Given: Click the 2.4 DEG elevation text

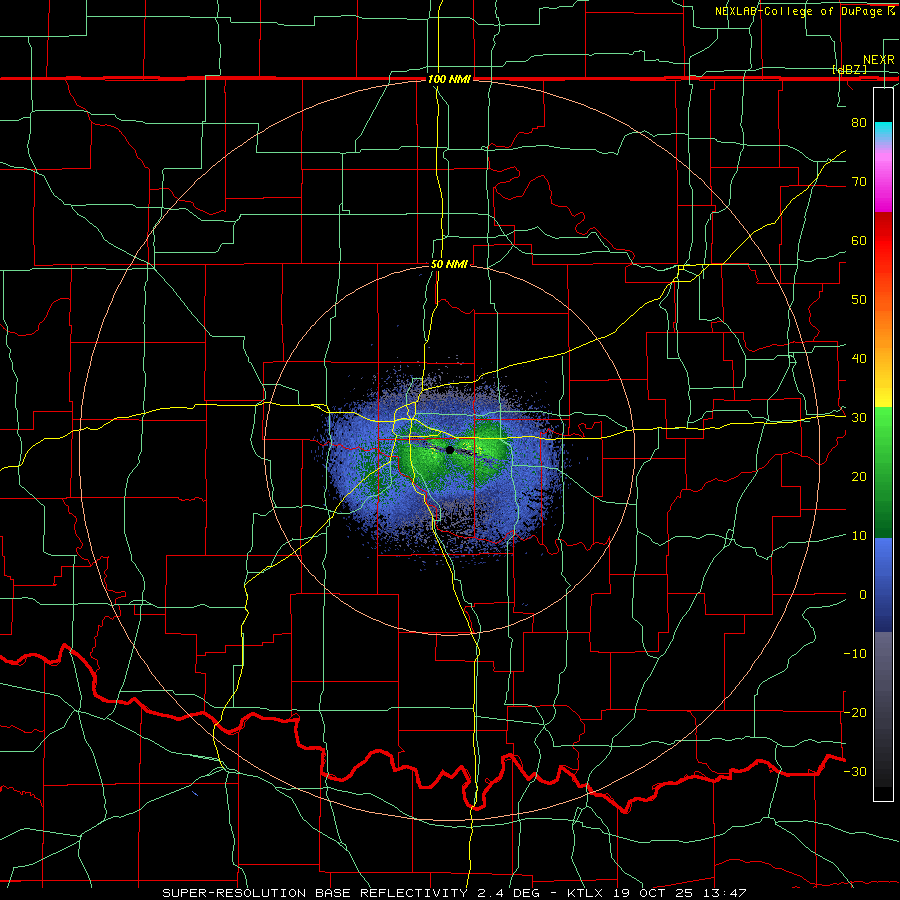Looking at the screenshot, I should pyautogui.click(x=508, y=893).
